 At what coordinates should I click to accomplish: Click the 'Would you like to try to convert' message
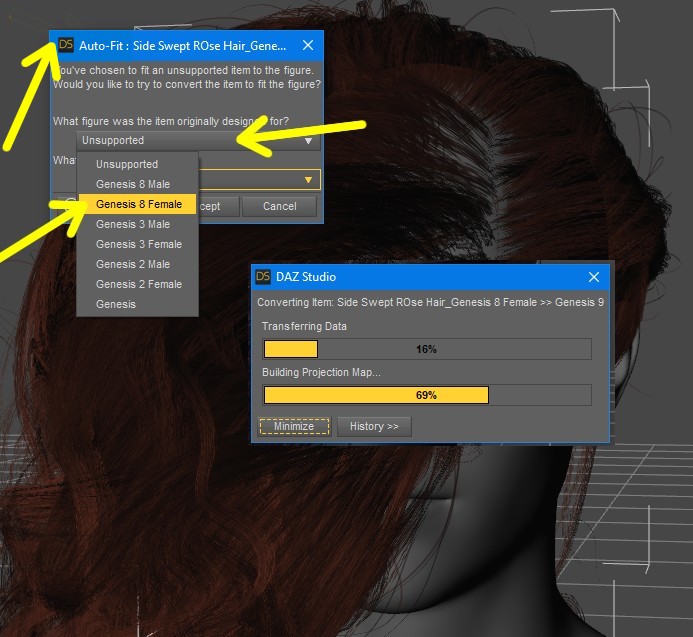click(x=187, y=84)
